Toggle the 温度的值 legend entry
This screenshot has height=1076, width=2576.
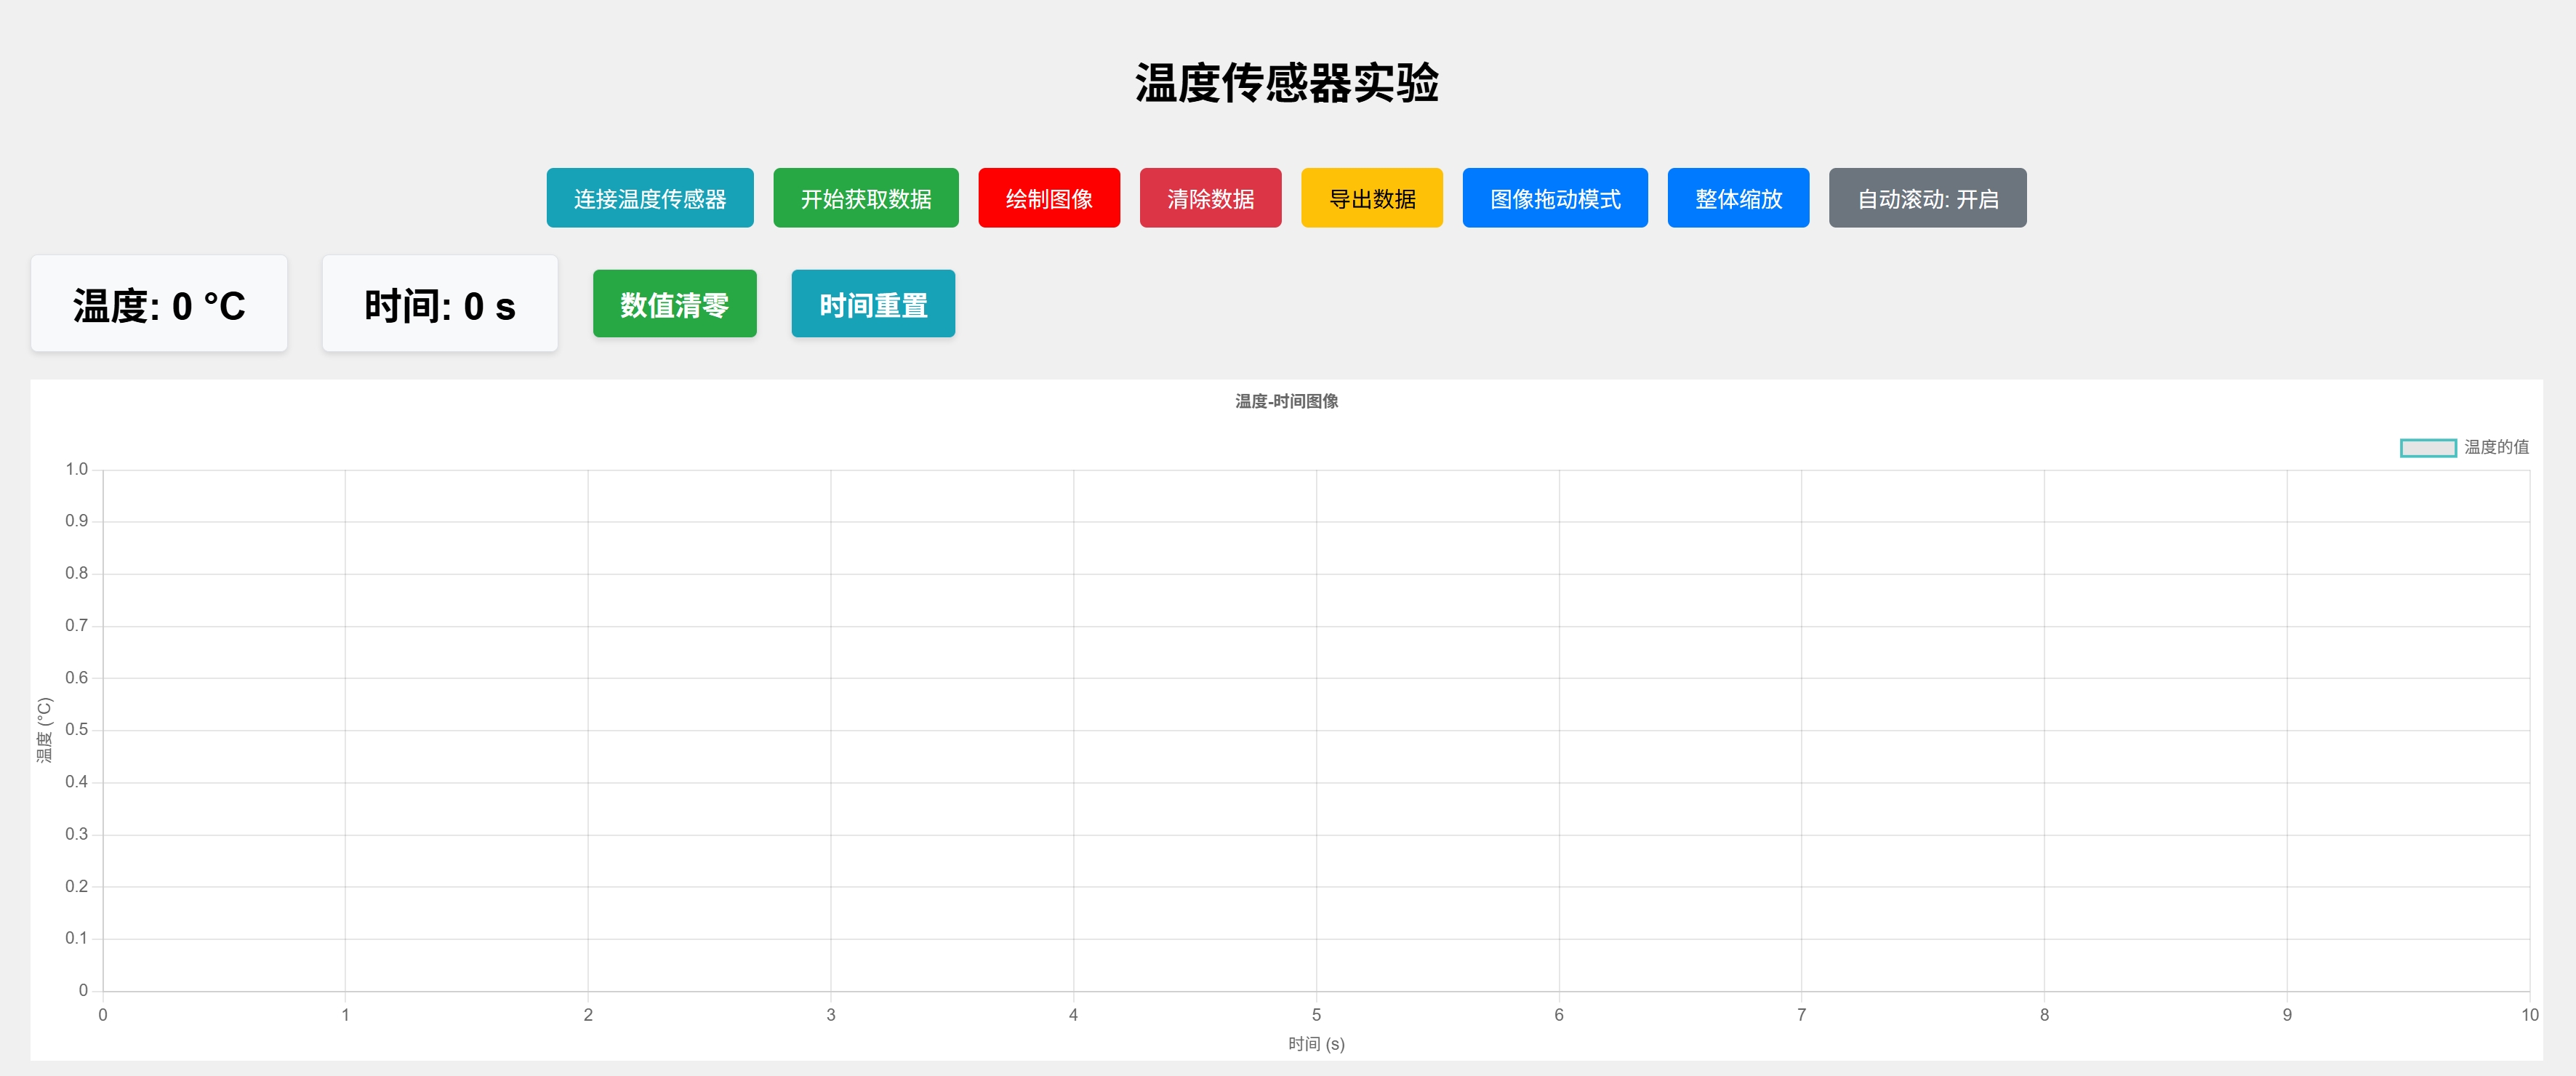click(2495, 447)
